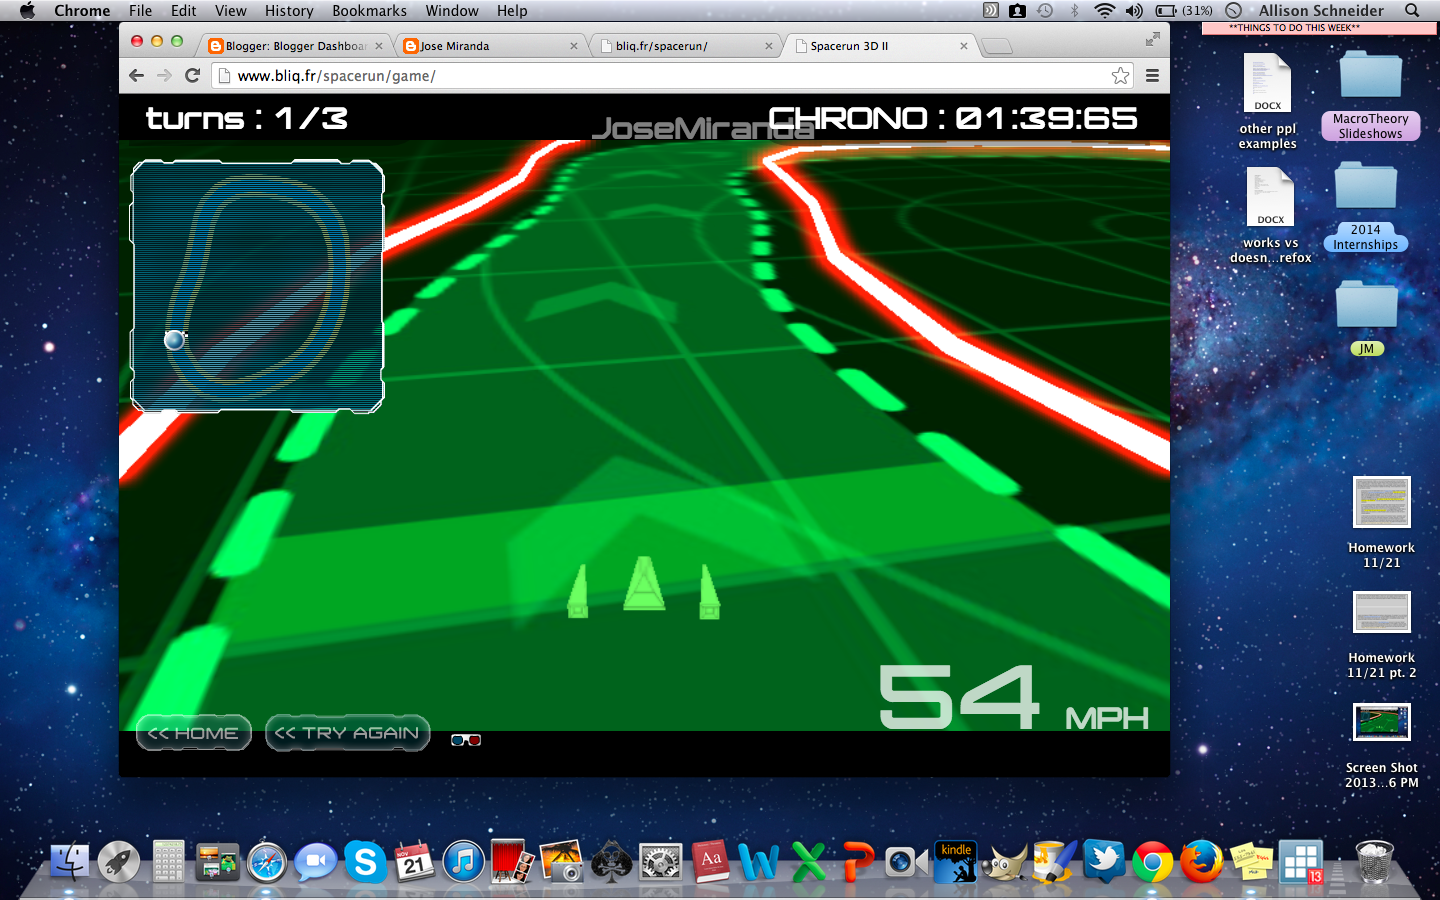Click the Chrome forward arrow
Screen dimensions: 1440x900
(x=165, y=75)
